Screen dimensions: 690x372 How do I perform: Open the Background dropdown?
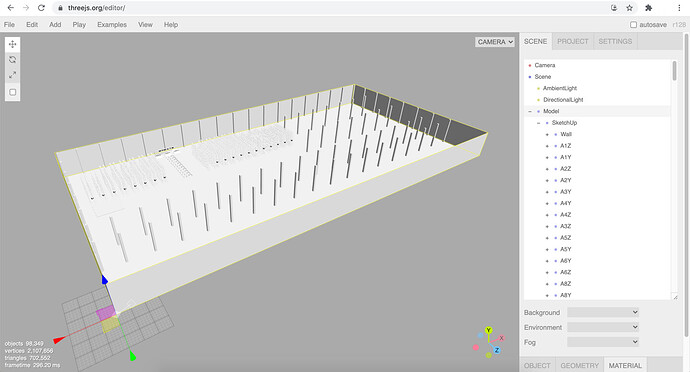[603, 313]
